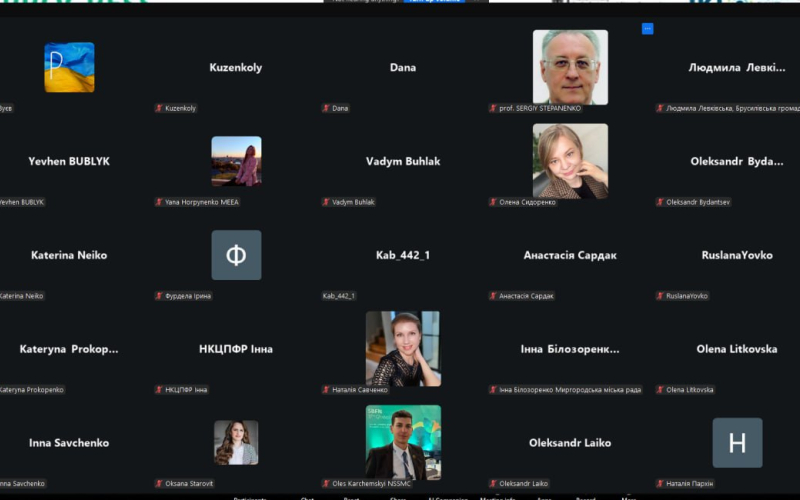Click the large Yevhen BUBLYK tile name
Viewport: 800px width, 500px height.
[x=69, y=161]
